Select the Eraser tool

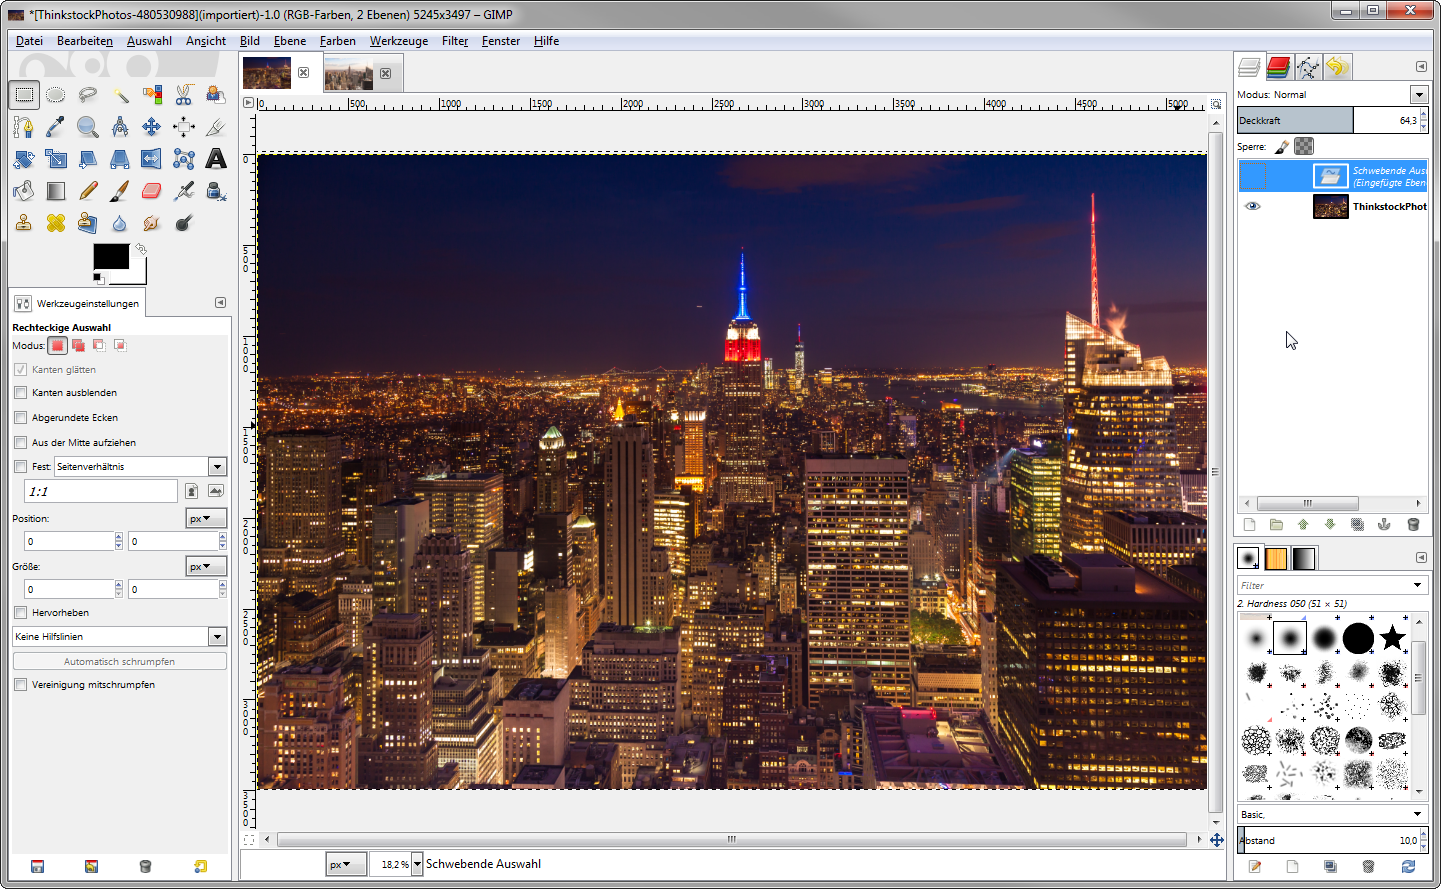coord(152,191)
